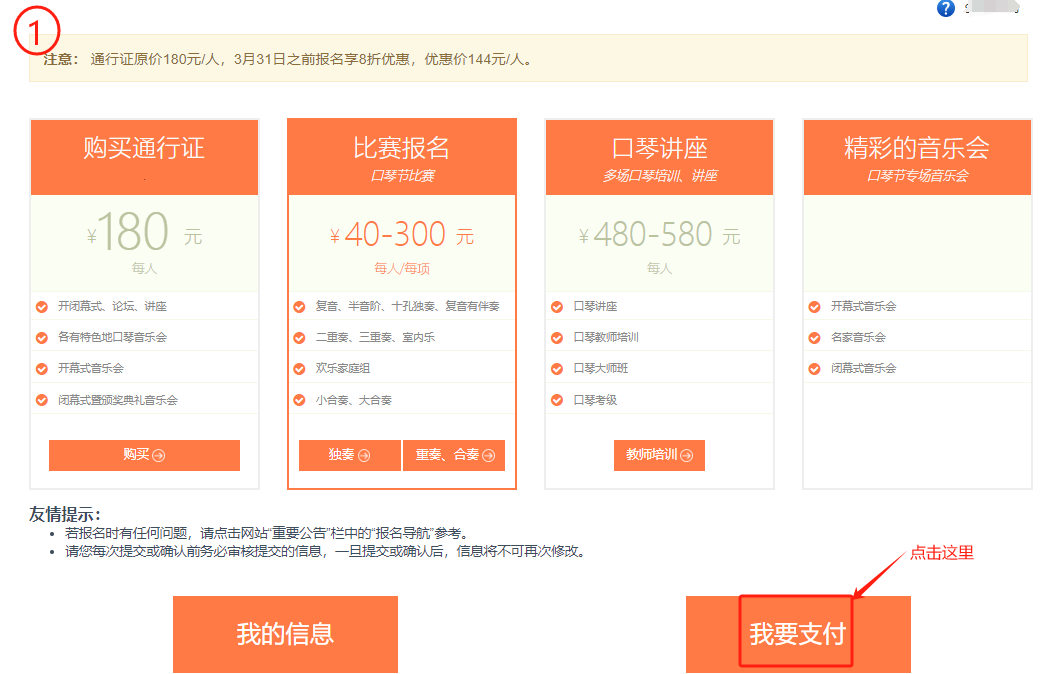Click the 独奏 registration button

tap(349, 455)
